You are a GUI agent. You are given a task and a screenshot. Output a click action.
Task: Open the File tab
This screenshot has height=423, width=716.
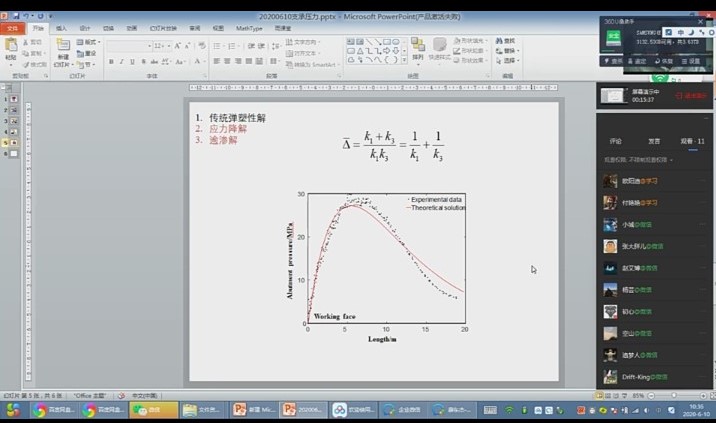(x=13, y=28)
